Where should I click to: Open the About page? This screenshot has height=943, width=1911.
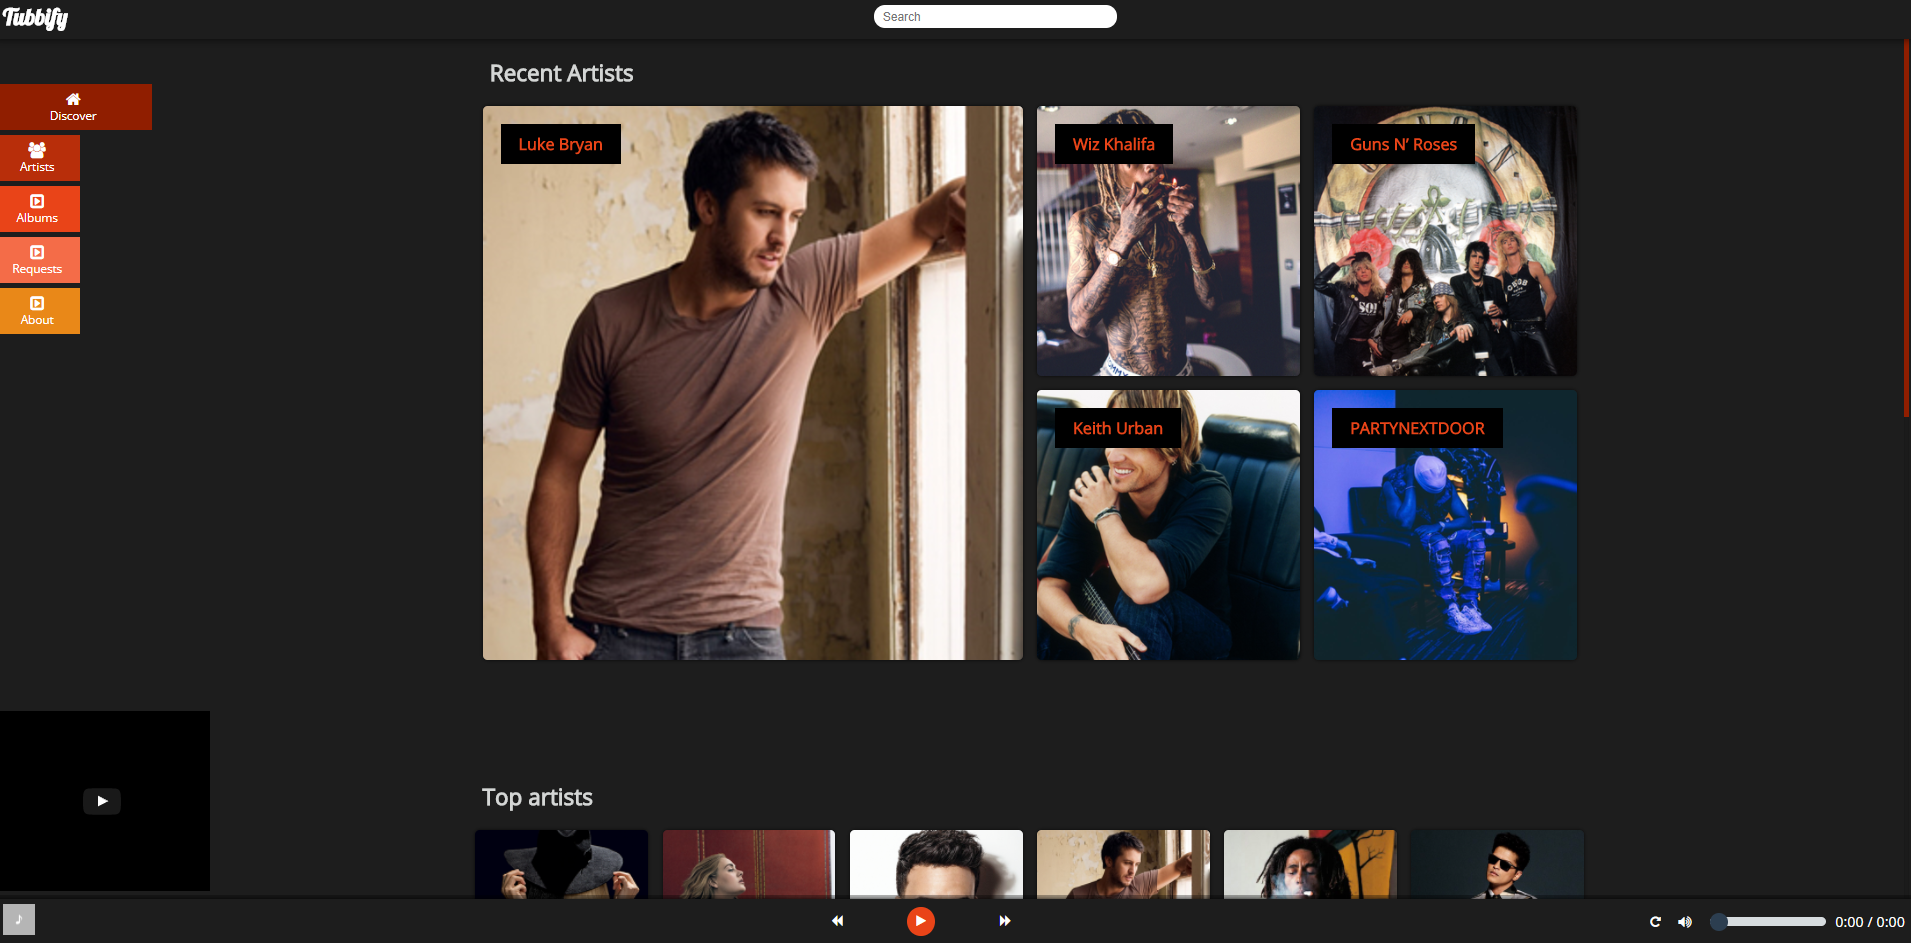40,311
